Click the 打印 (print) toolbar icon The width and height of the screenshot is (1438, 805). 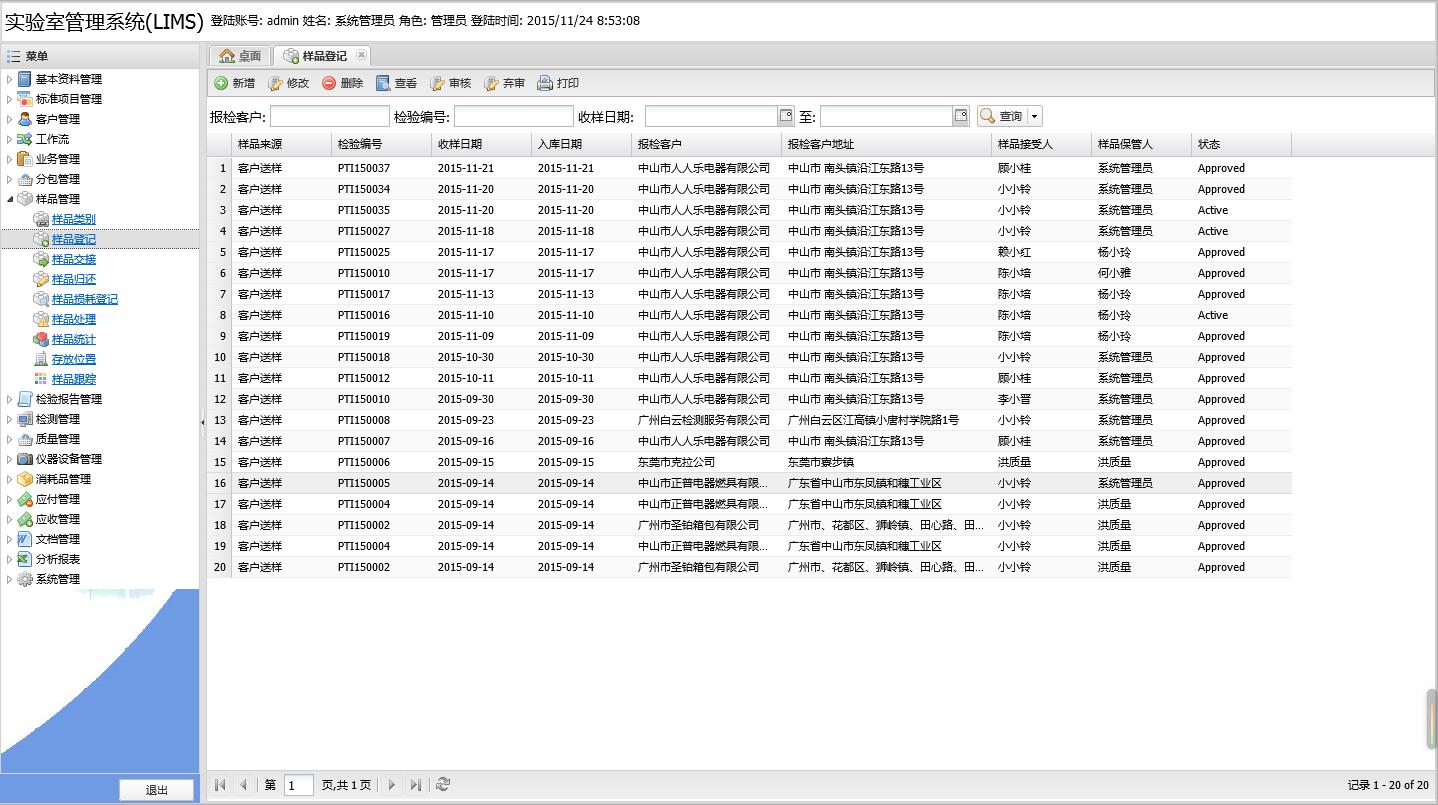[x=545, y=83]
